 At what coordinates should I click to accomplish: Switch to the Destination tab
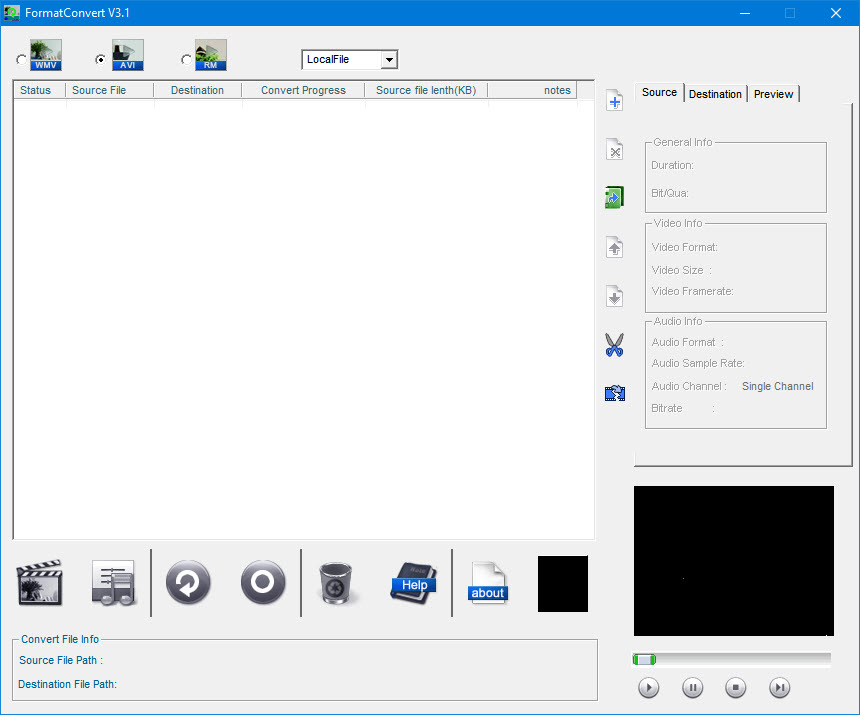pos(715,94)
